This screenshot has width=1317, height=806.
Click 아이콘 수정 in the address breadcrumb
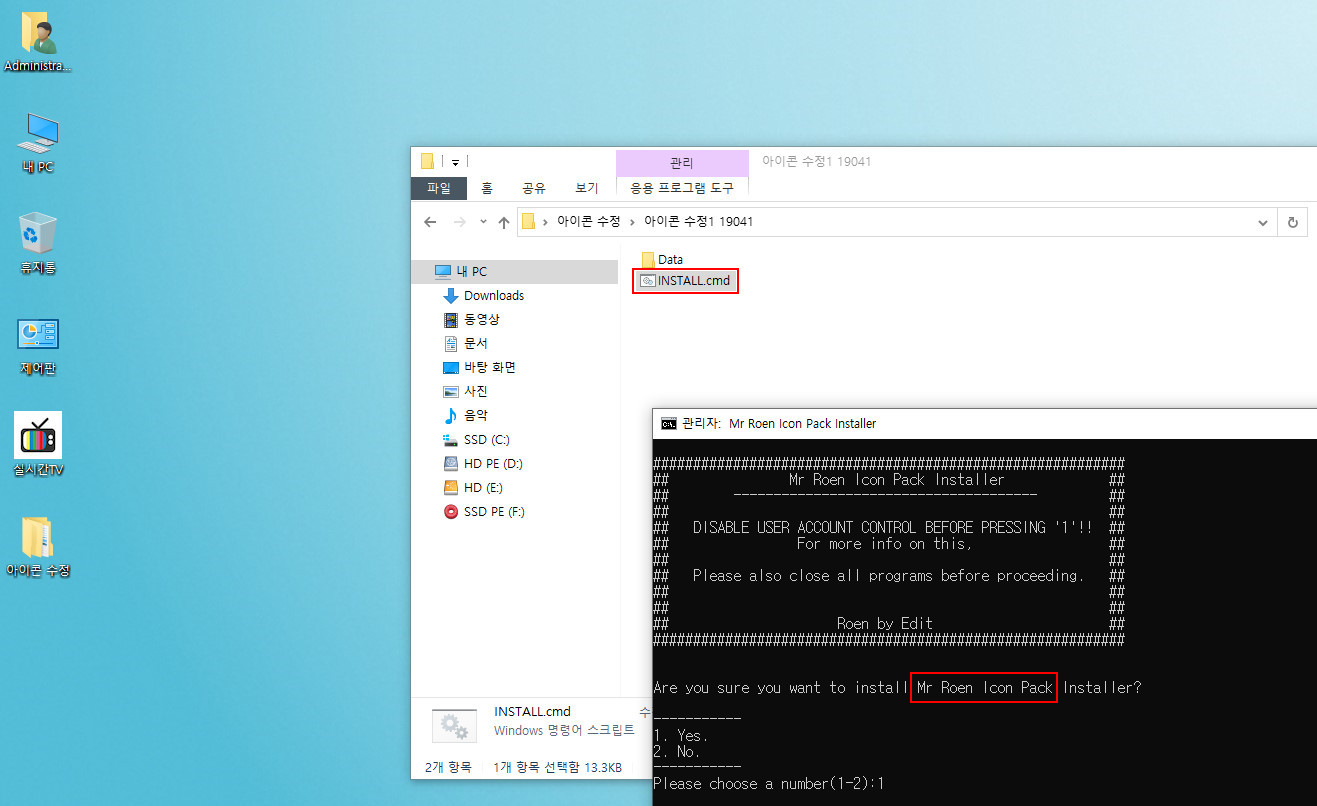pyautogui.click(x=588, y=222)
